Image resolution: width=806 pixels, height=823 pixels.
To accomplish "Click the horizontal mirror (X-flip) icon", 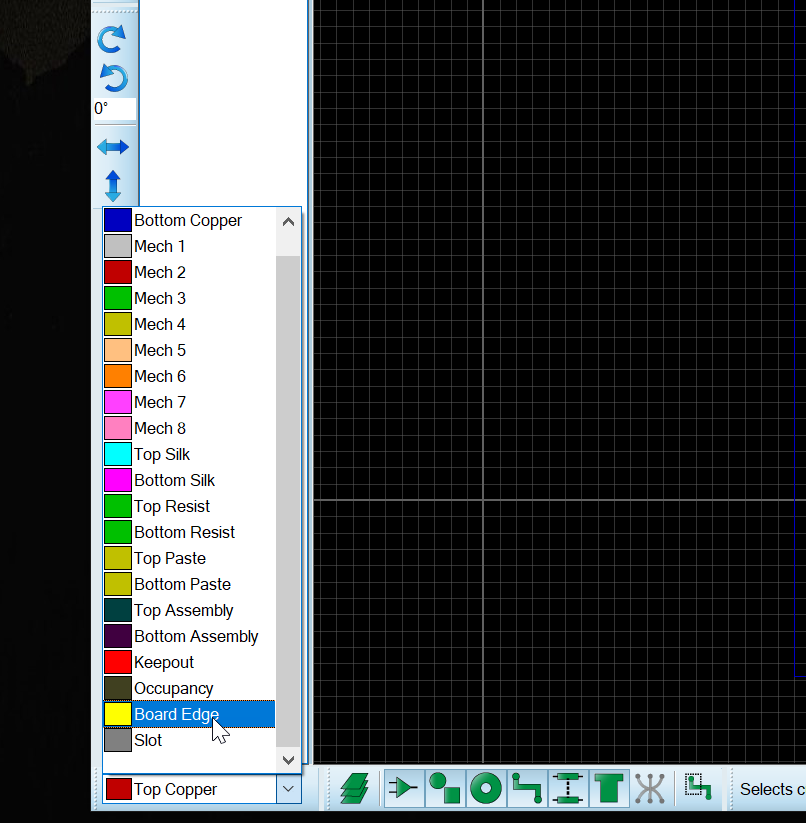I will pos(112,147).
